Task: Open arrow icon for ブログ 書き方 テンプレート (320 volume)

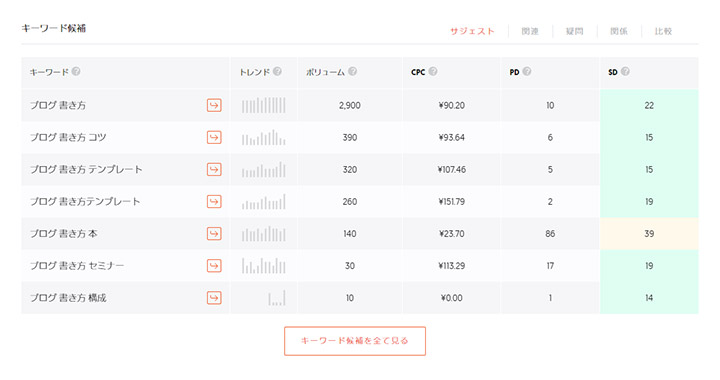Action: click(x=214, y=169)
